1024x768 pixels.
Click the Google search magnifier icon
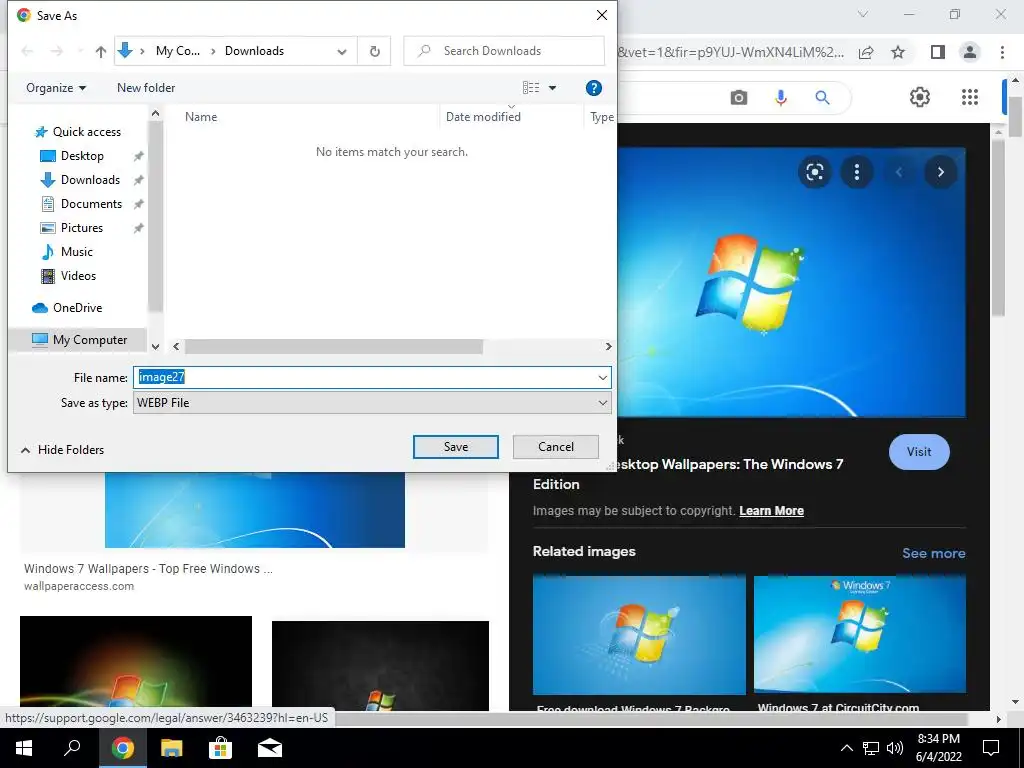(822, 98)
